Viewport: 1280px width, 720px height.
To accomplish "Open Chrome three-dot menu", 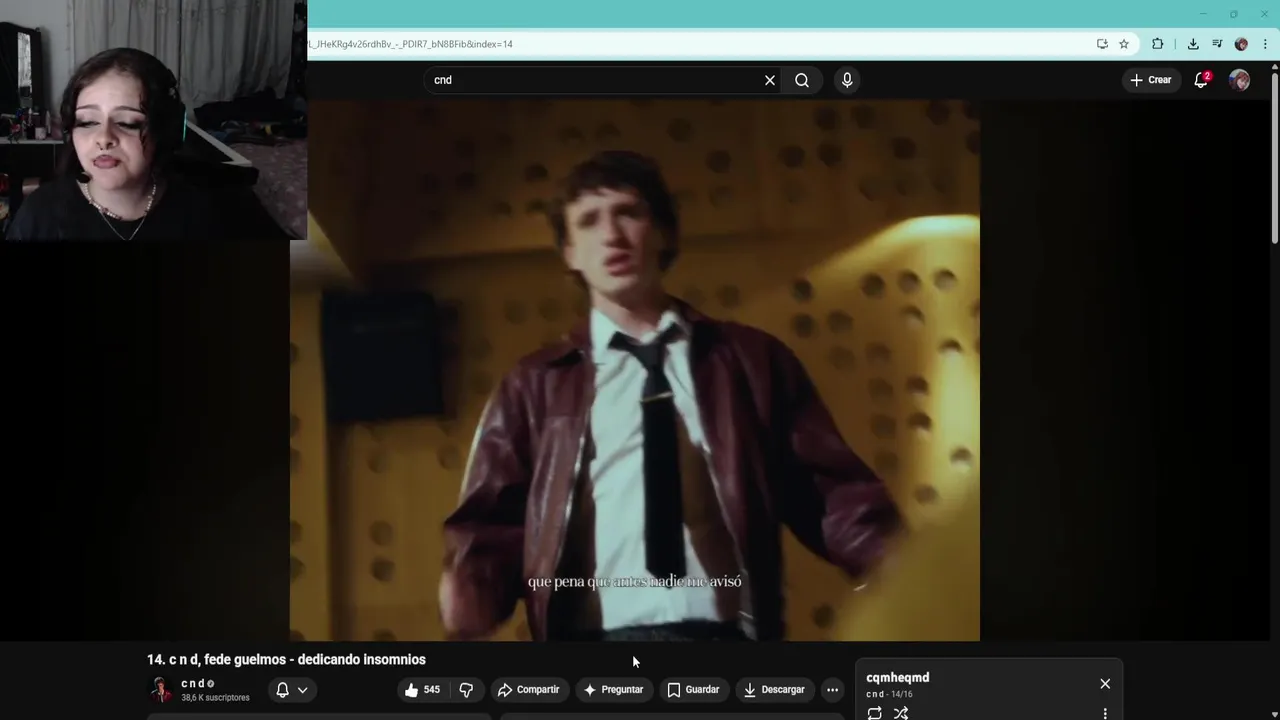I will click(1265, 44).
